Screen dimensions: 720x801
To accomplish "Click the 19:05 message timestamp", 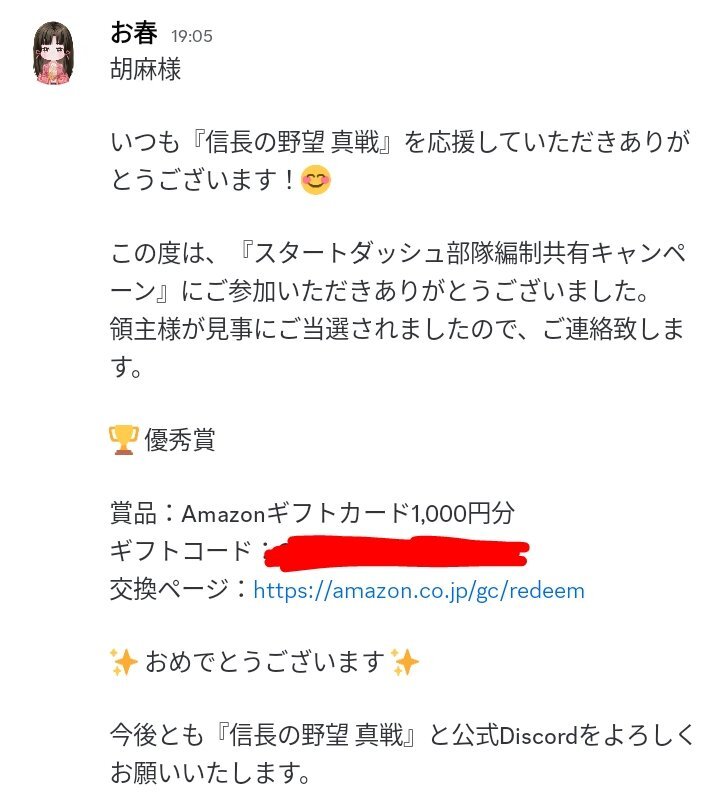I will [192, 36].
